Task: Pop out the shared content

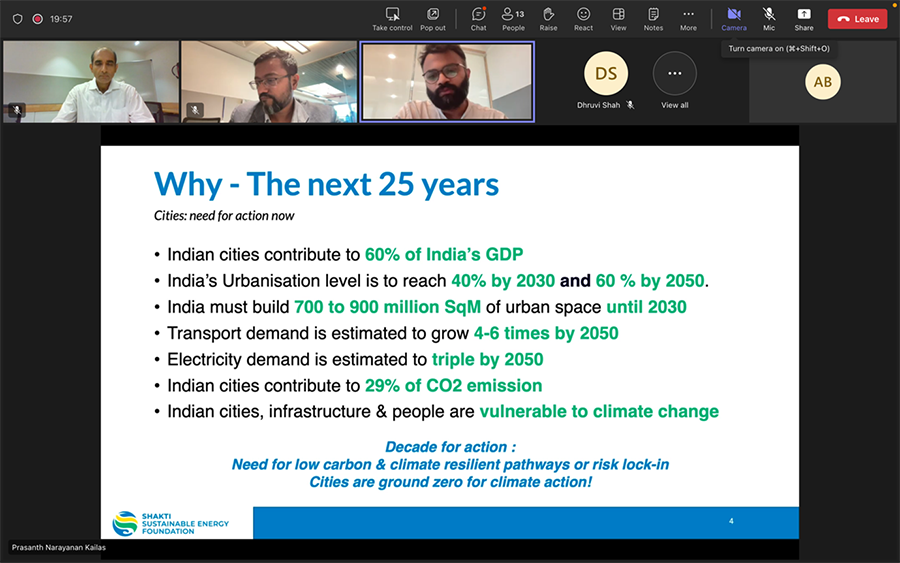Action: [x=433, y=19]
